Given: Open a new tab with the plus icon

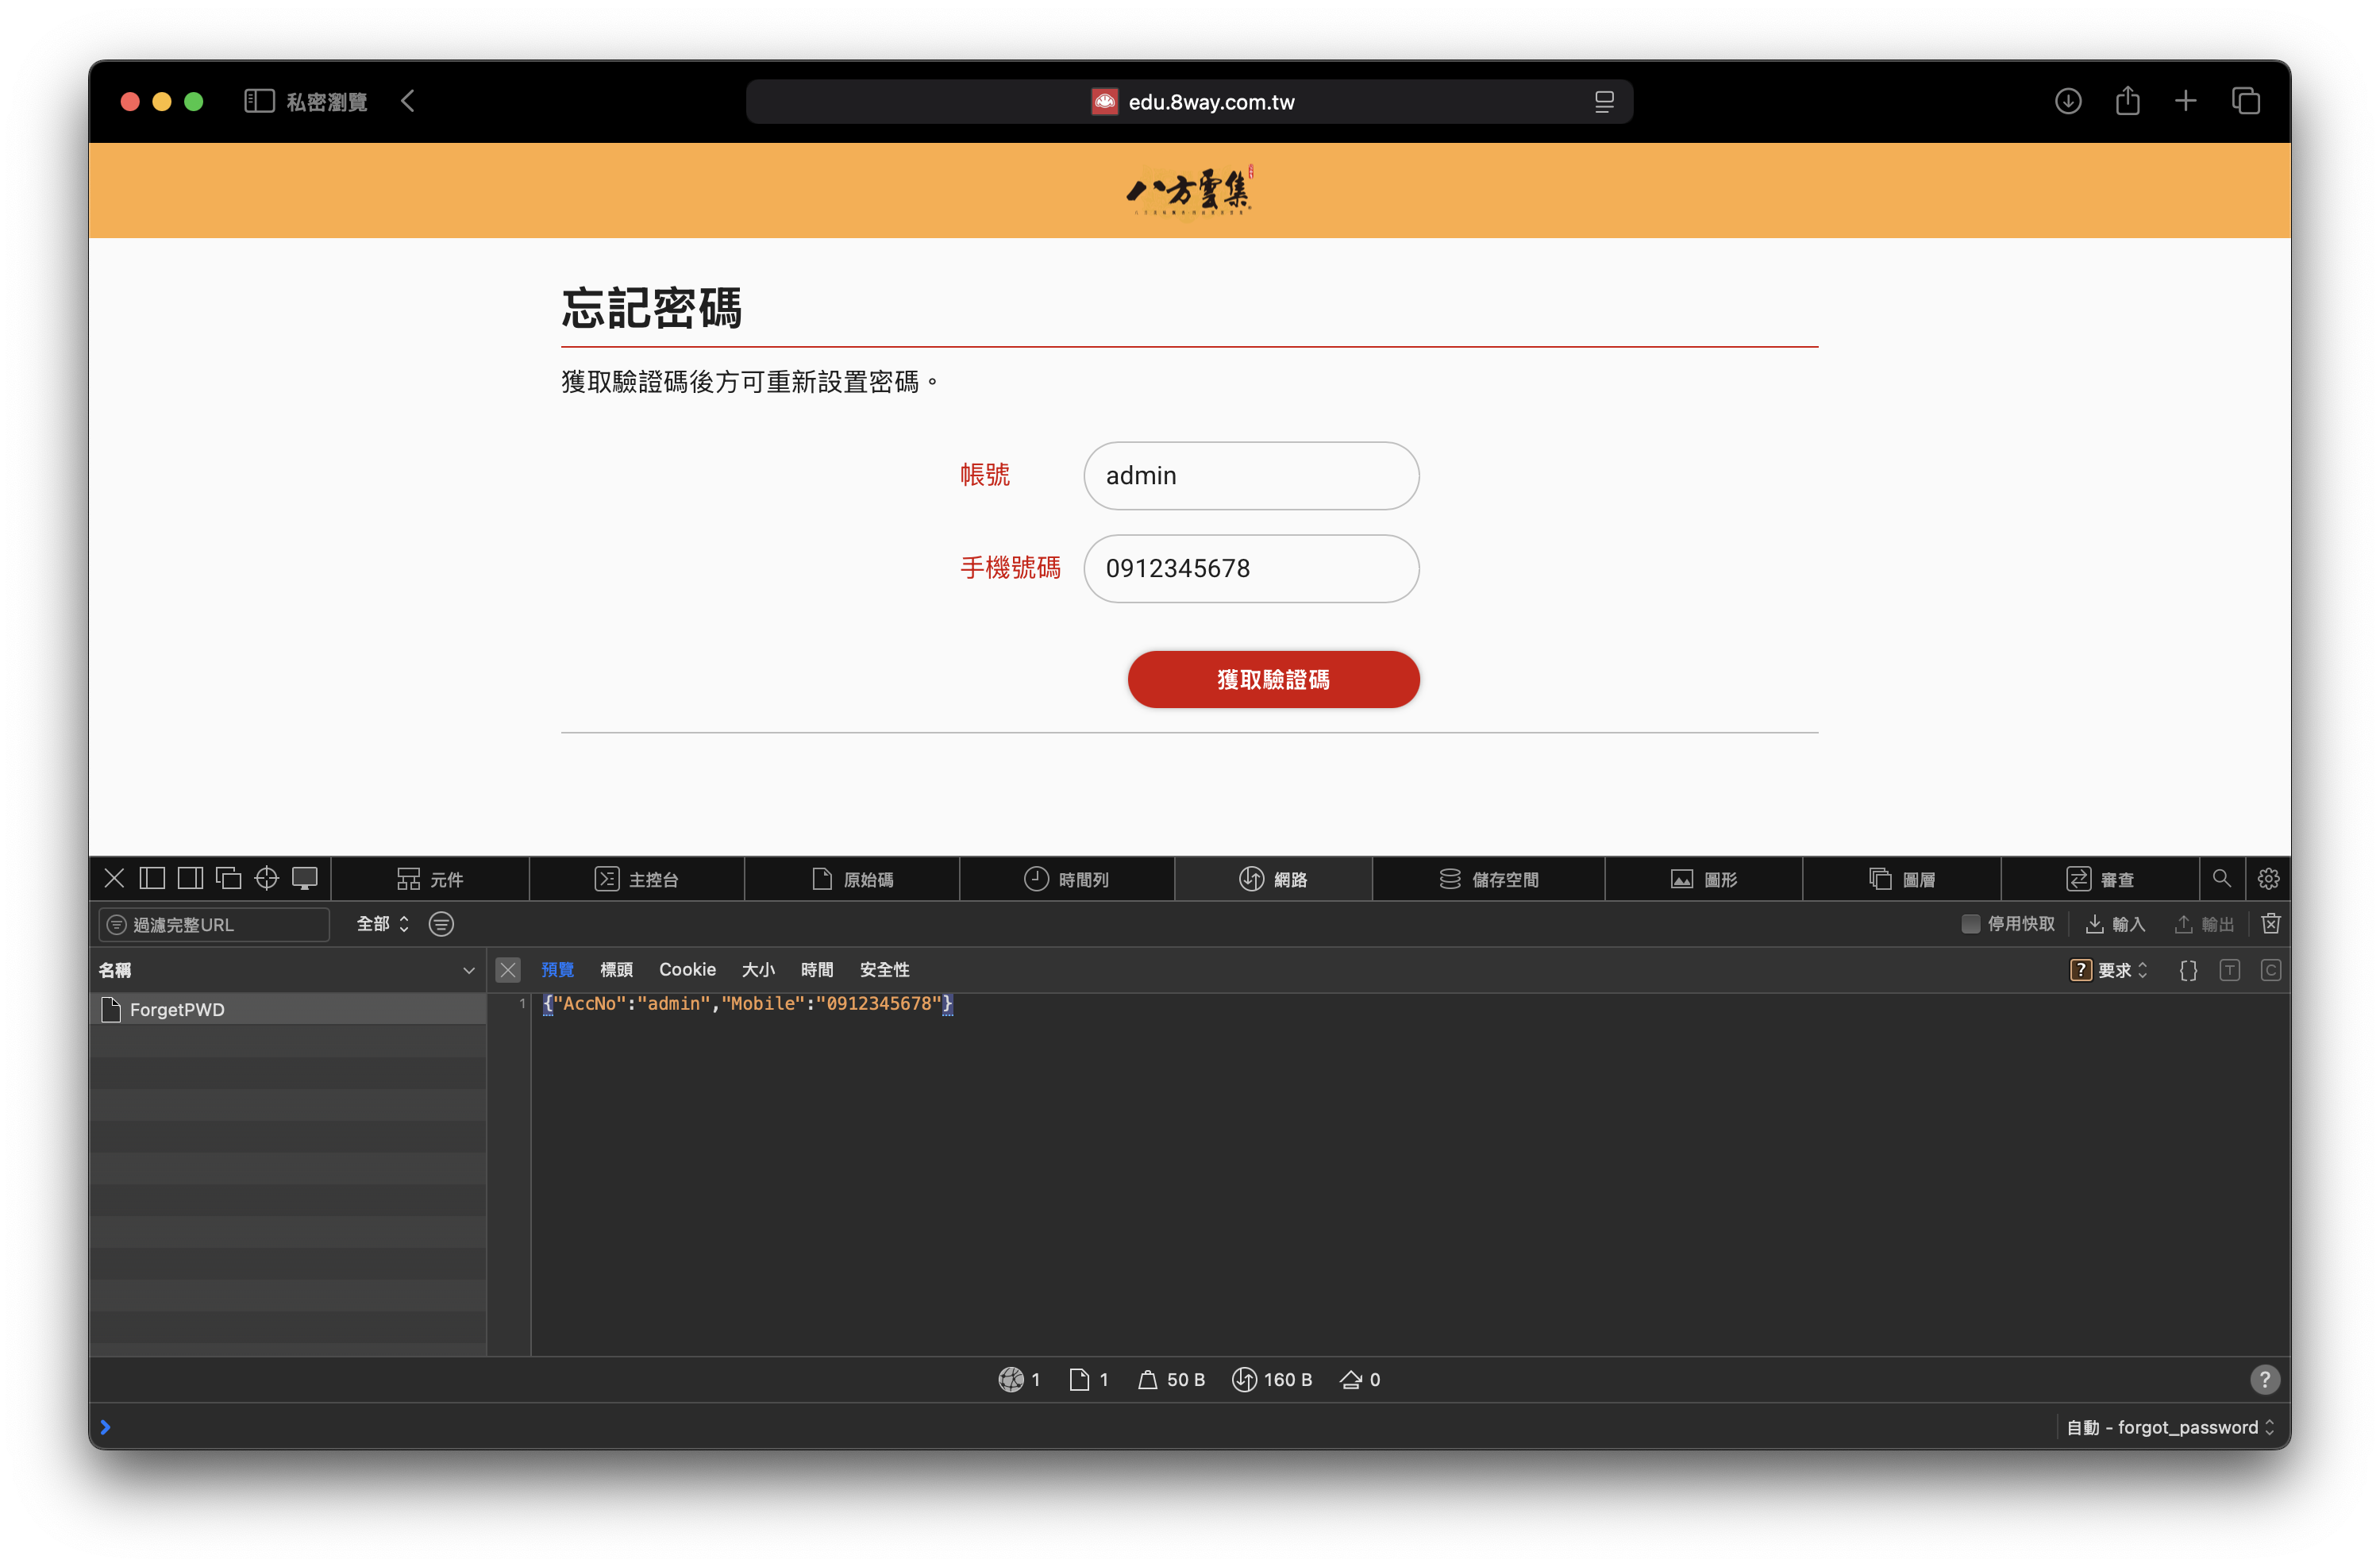Looking at the screenshot, I should (2186, 101).
